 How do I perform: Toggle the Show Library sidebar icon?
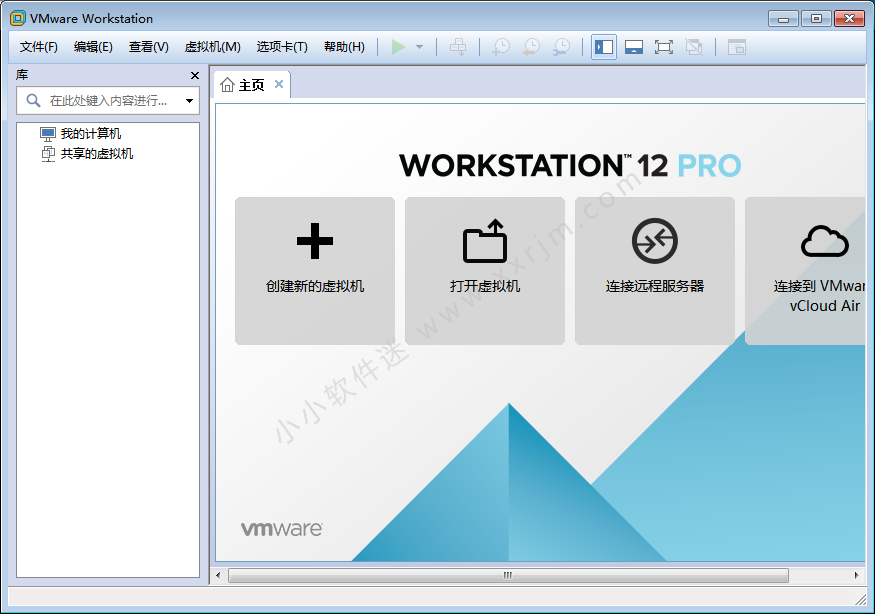pos(604,47)
